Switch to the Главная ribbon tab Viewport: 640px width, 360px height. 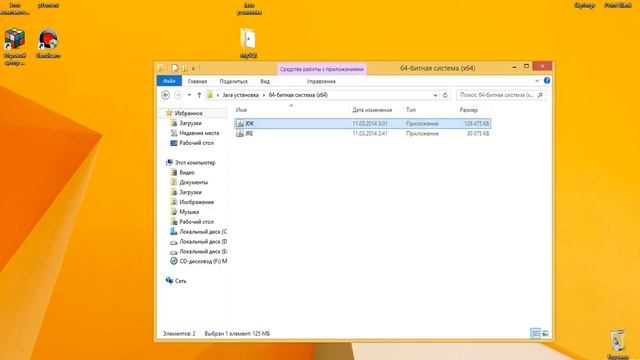coord(197,81)
